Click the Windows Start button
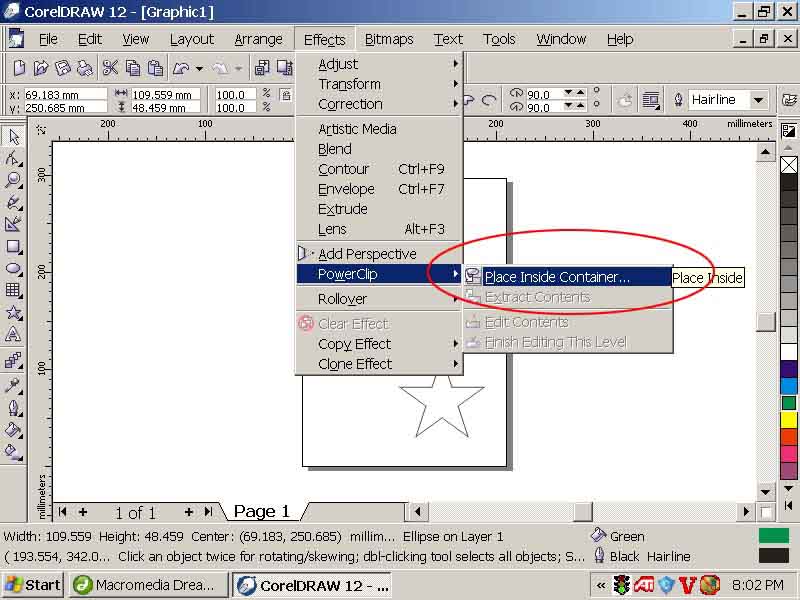Image resolution: width=800 pixels, height=600 pixels. 33,585
